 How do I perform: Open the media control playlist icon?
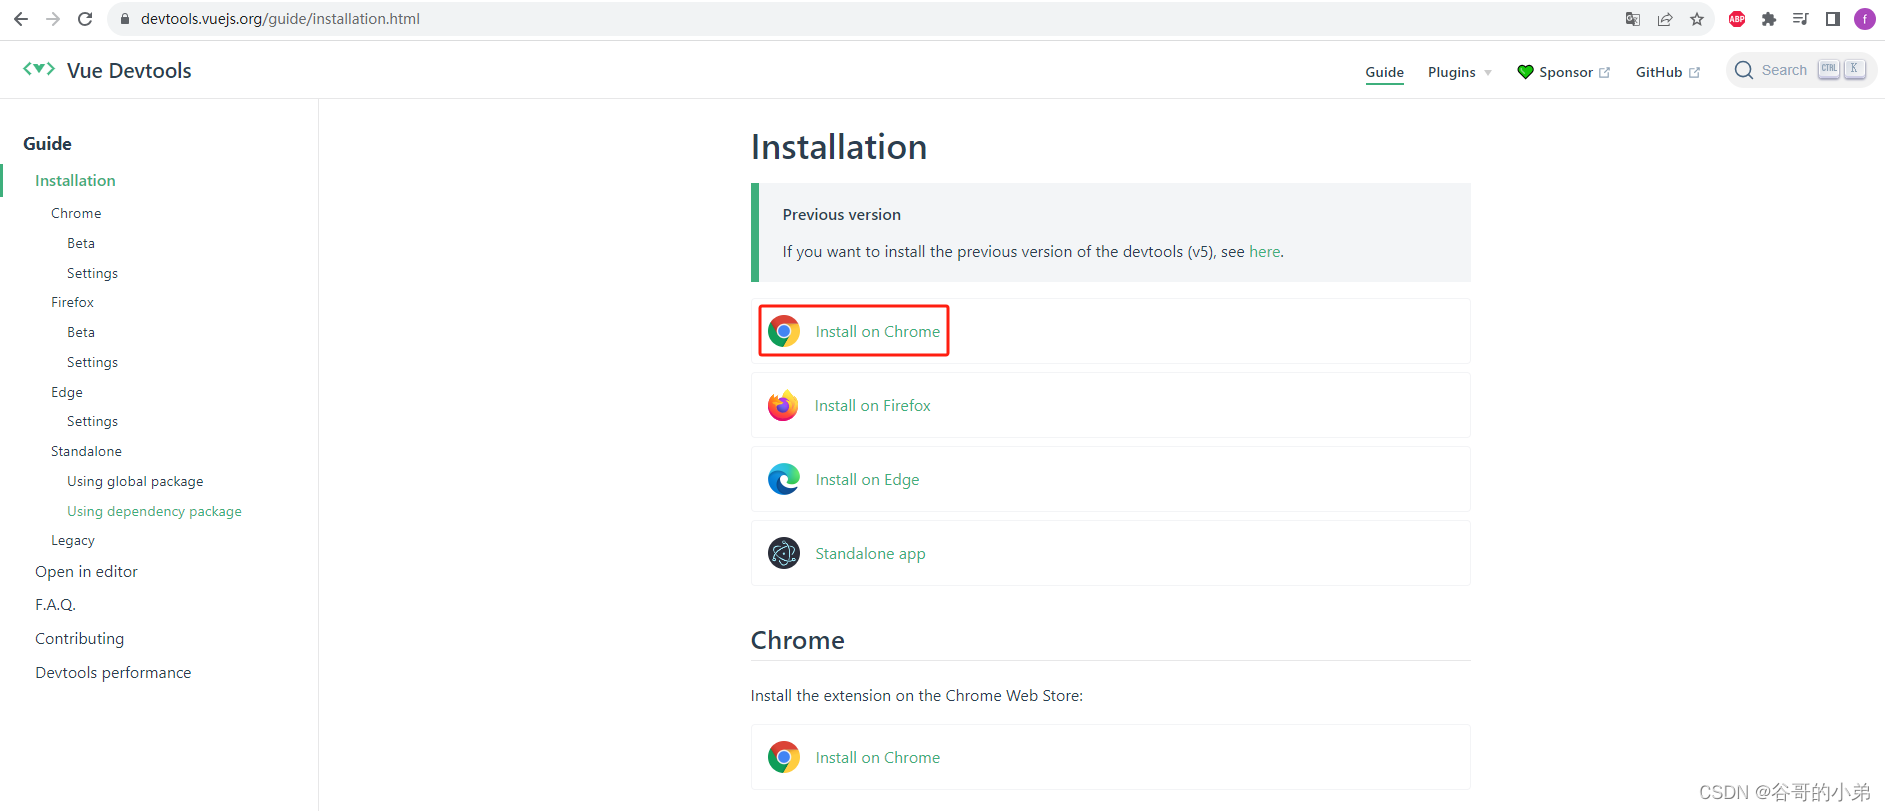(1801, 19)
